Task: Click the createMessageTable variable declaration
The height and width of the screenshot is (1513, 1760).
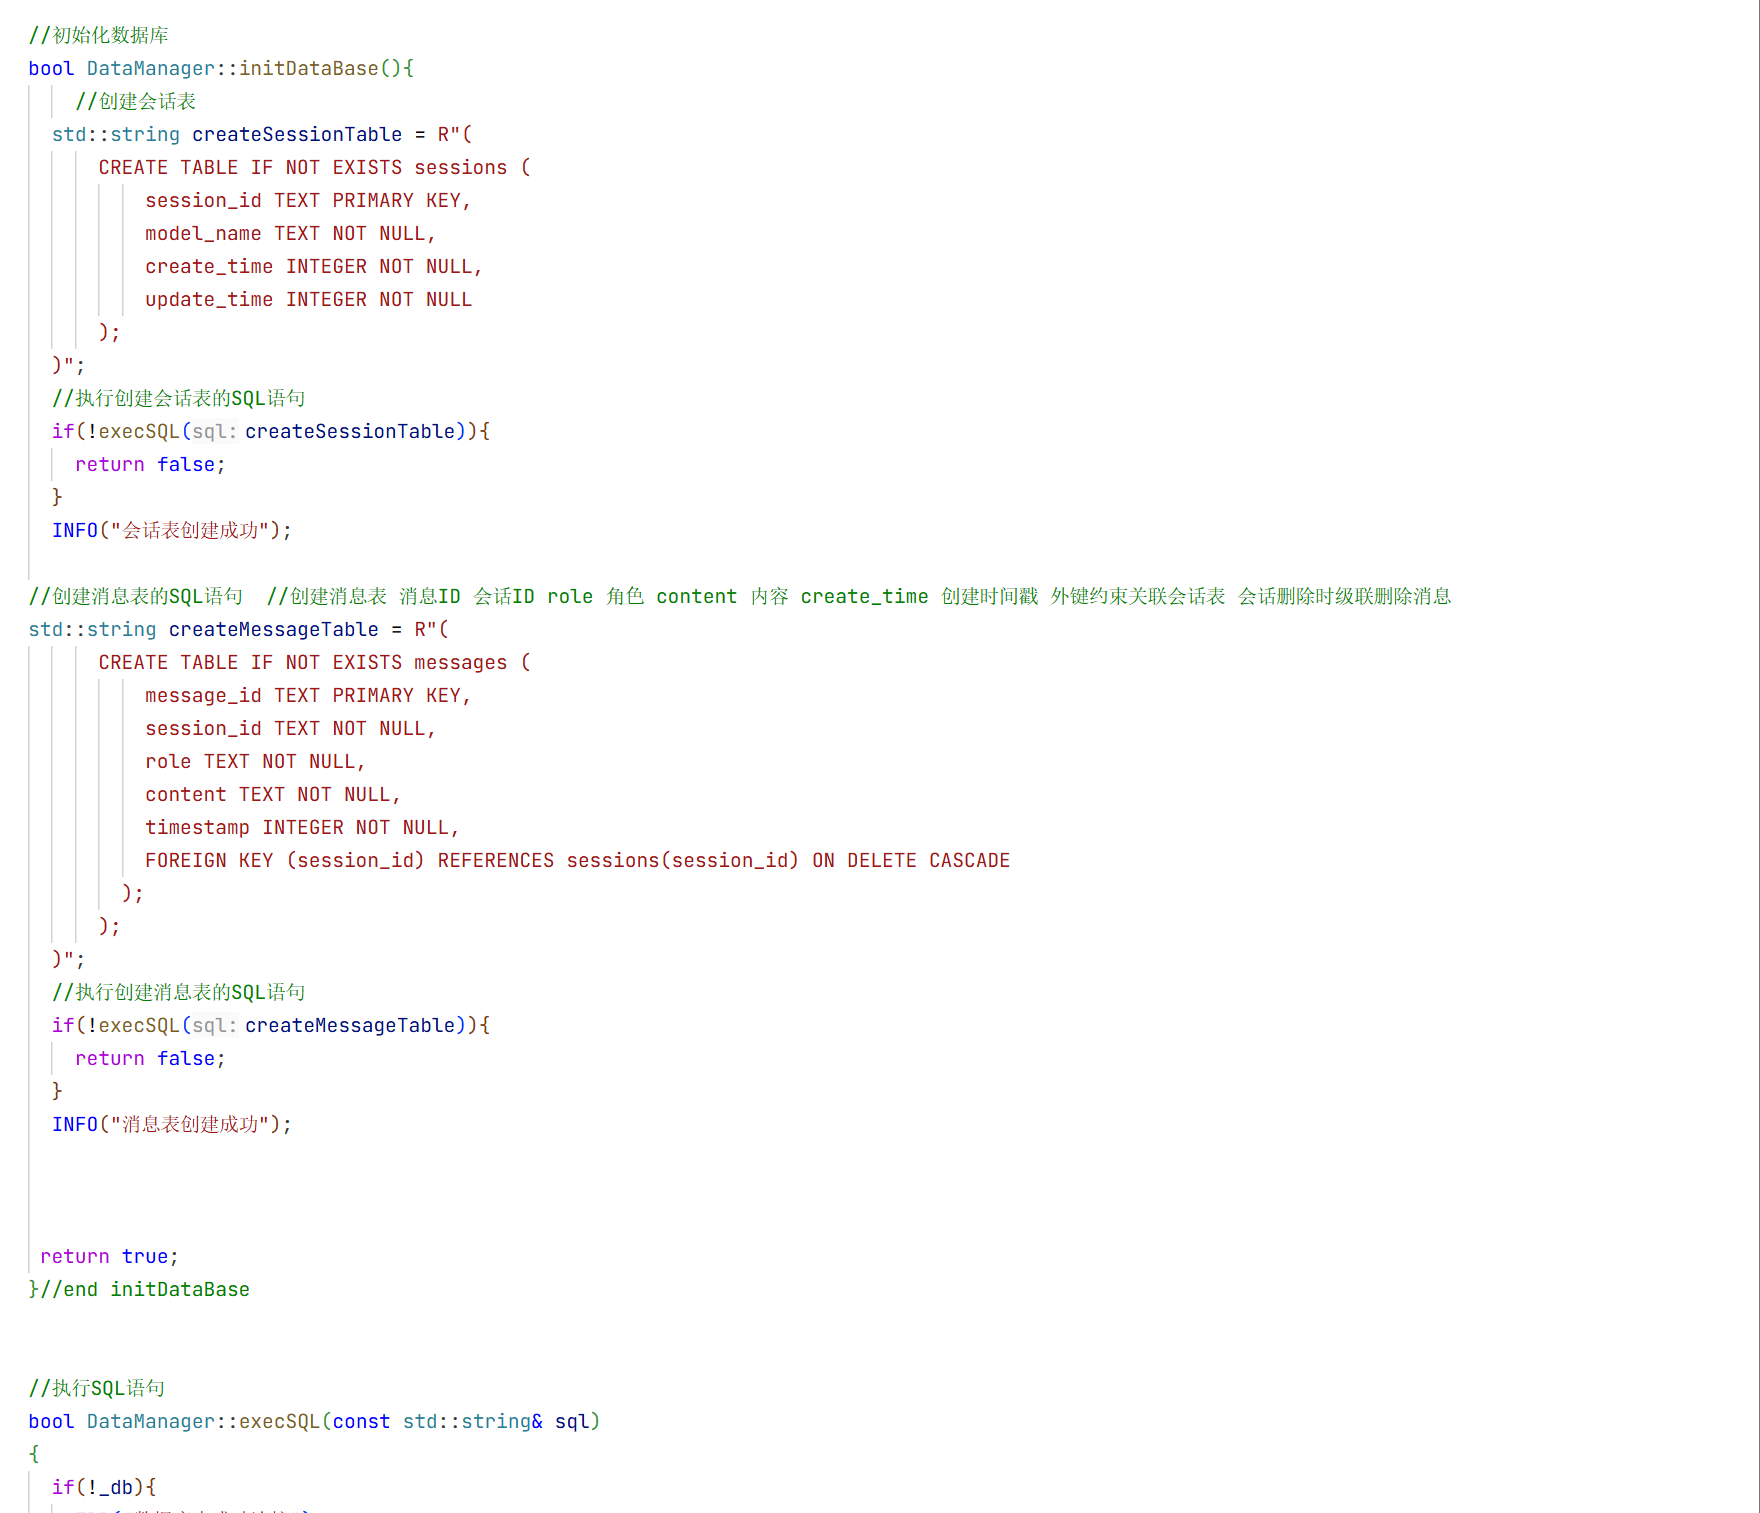Action: (239, 629)
